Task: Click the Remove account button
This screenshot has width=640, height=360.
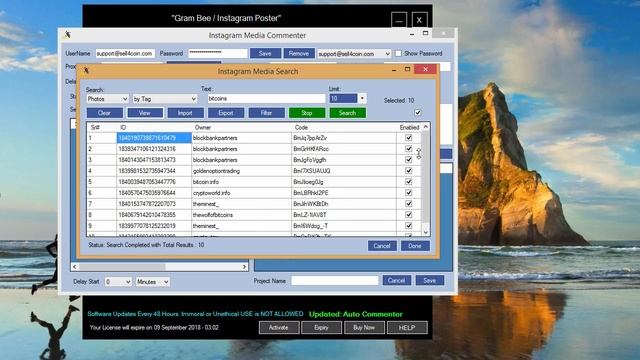Action: coord(299,53)
